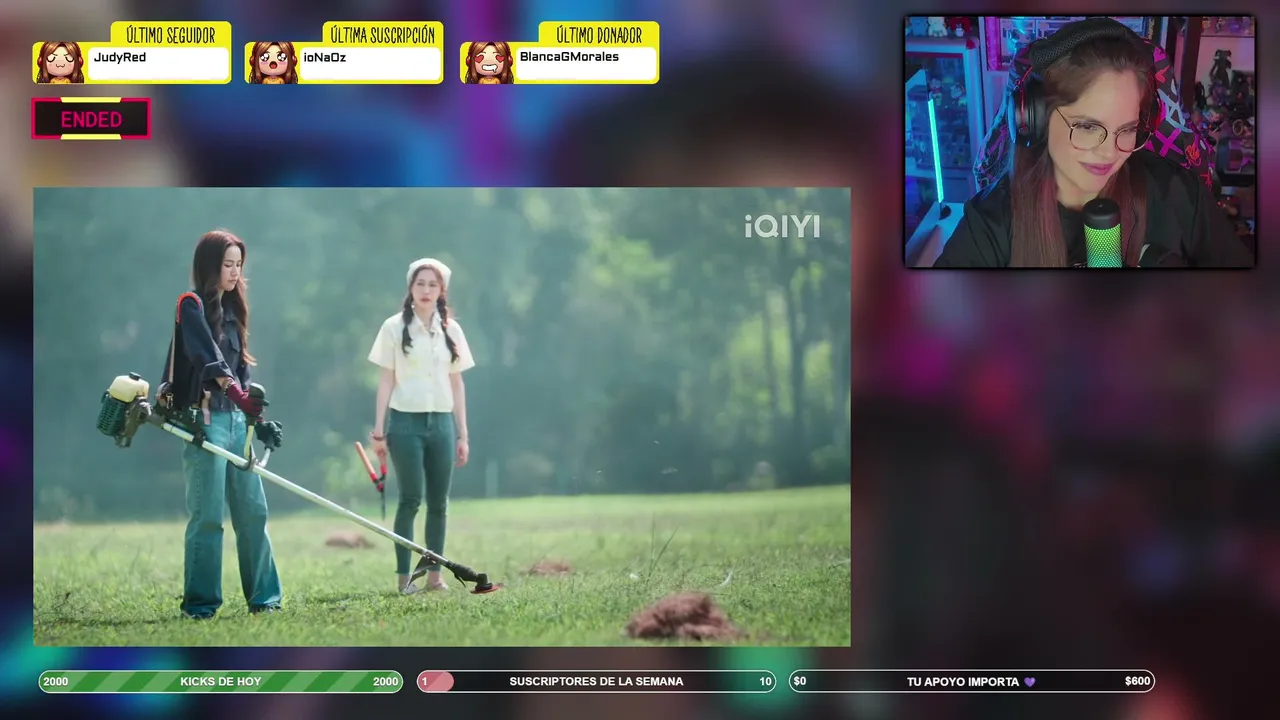Click the heart-eyes avatar beside BlancaGMorales
The width and height of the screenshot is (1280, 720).
pos(488,63)
